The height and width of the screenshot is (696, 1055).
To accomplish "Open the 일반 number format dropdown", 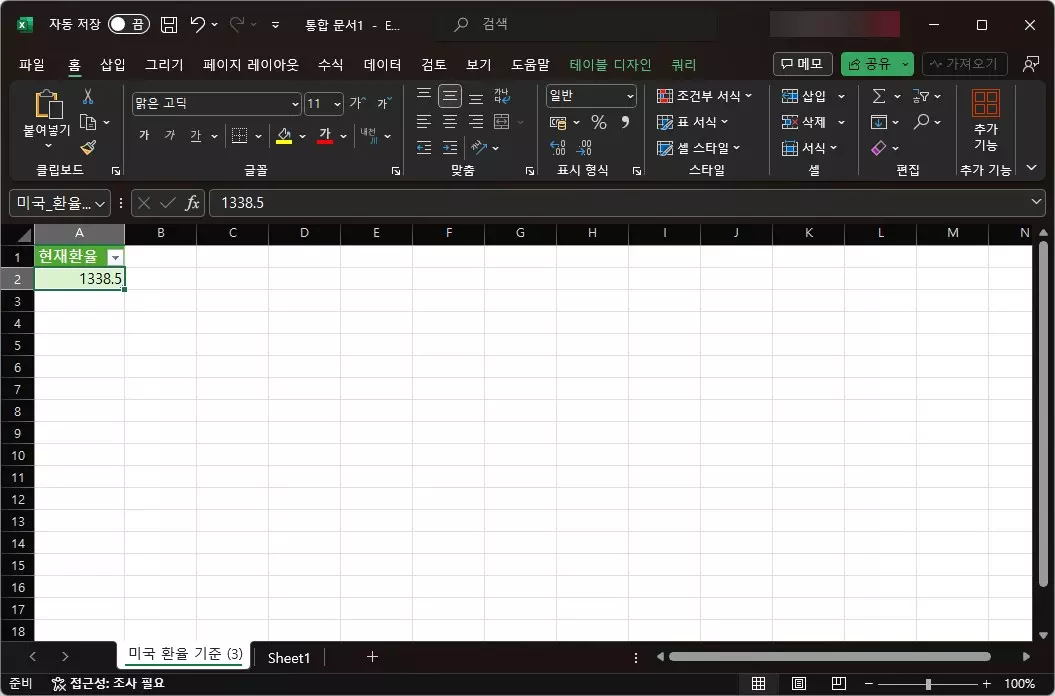I will pyautogui.click(x=630, y=96).
